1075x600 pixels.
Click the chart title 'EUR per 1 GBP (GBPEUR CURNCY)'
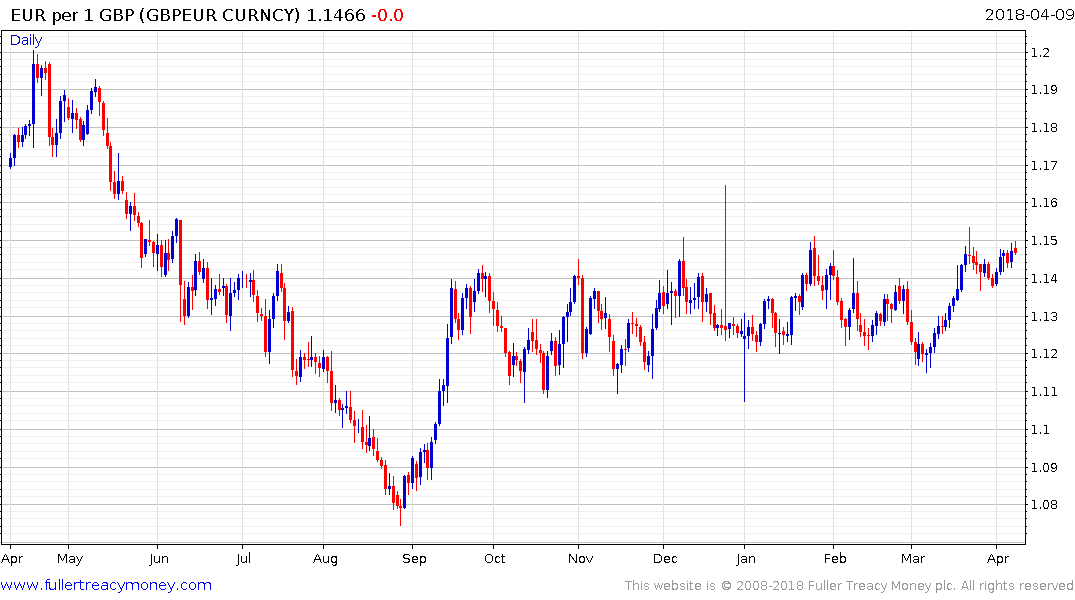tap(156, 15)
